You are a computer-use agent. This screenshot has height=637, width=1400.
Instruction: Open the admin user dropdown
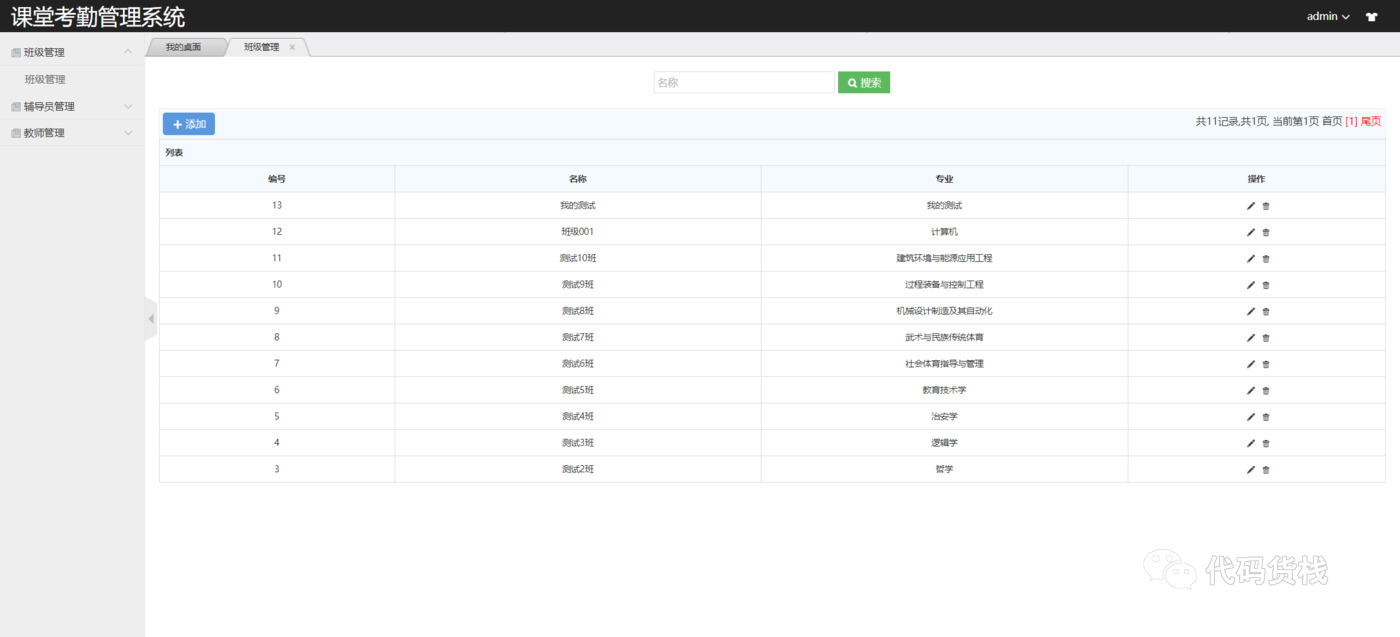pyautogui.click(x=1328, y=16)
